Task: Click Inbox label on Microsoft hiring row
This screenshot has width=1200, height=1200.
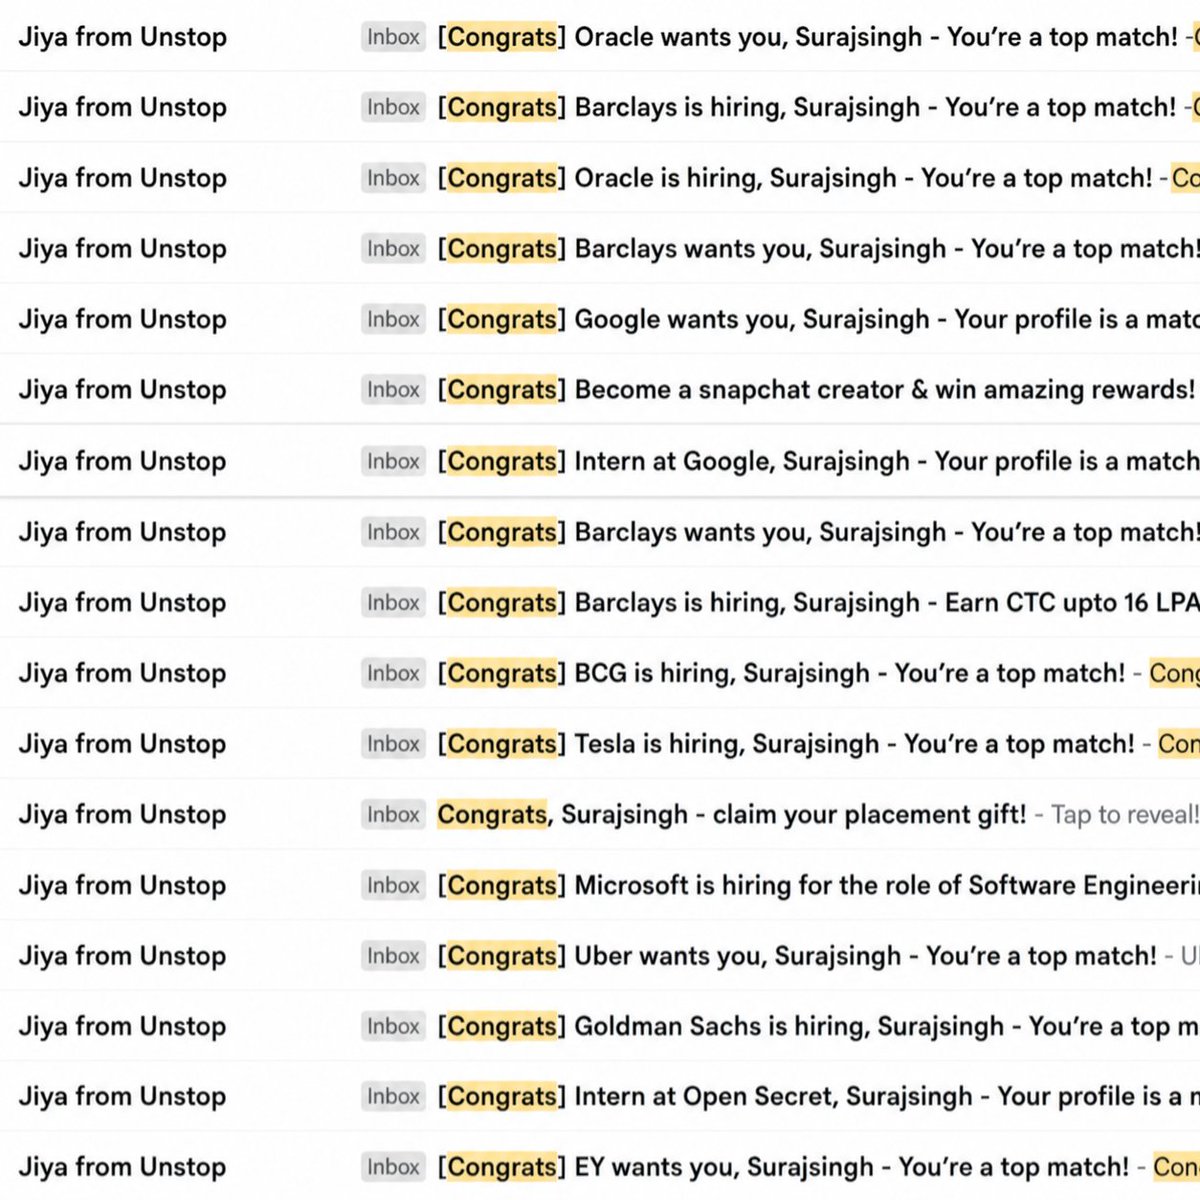Action: point(393,885)
